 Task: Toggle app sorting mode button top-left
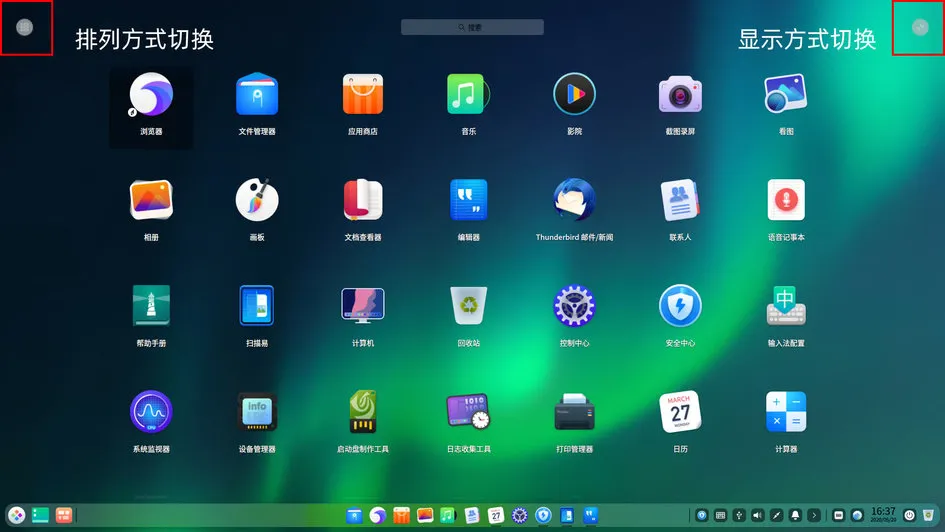click(x=24, y=27)
